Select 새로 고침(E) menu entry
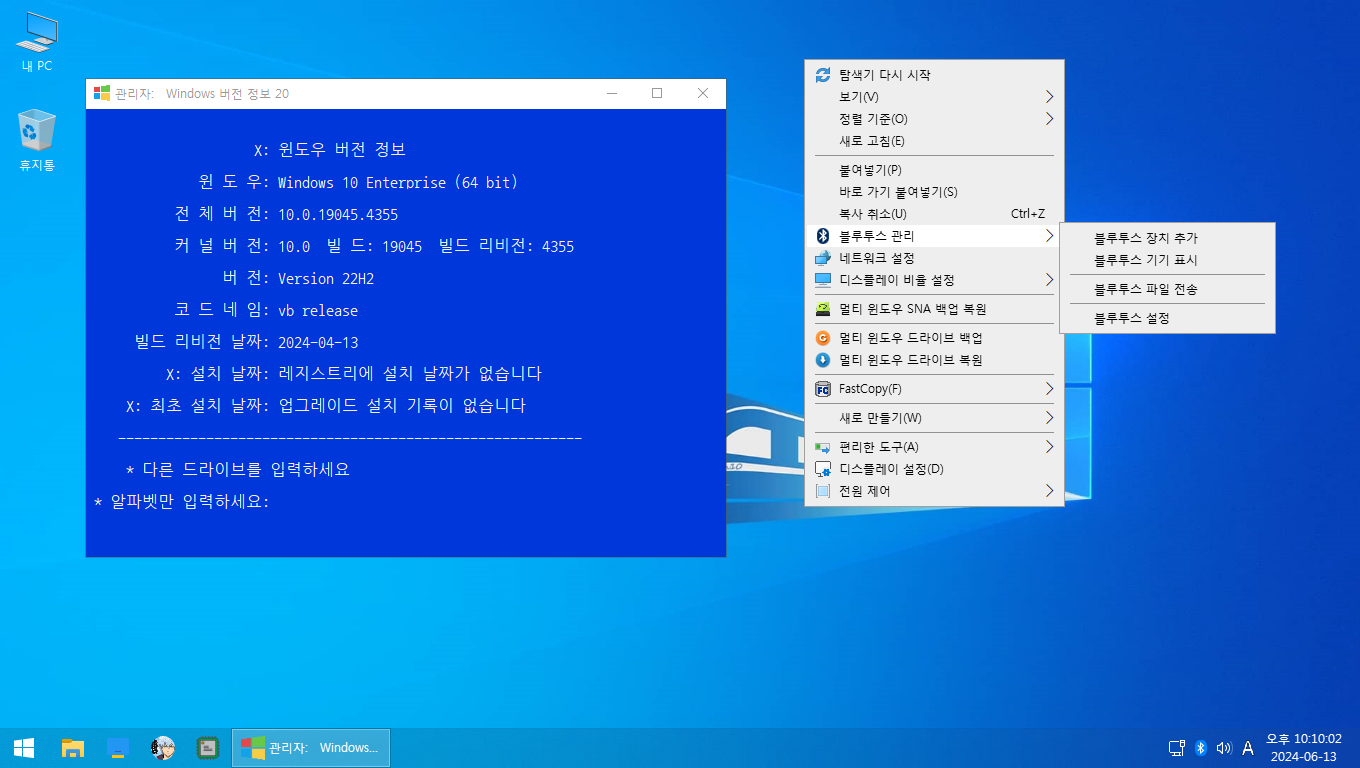 tap(934, 141)
